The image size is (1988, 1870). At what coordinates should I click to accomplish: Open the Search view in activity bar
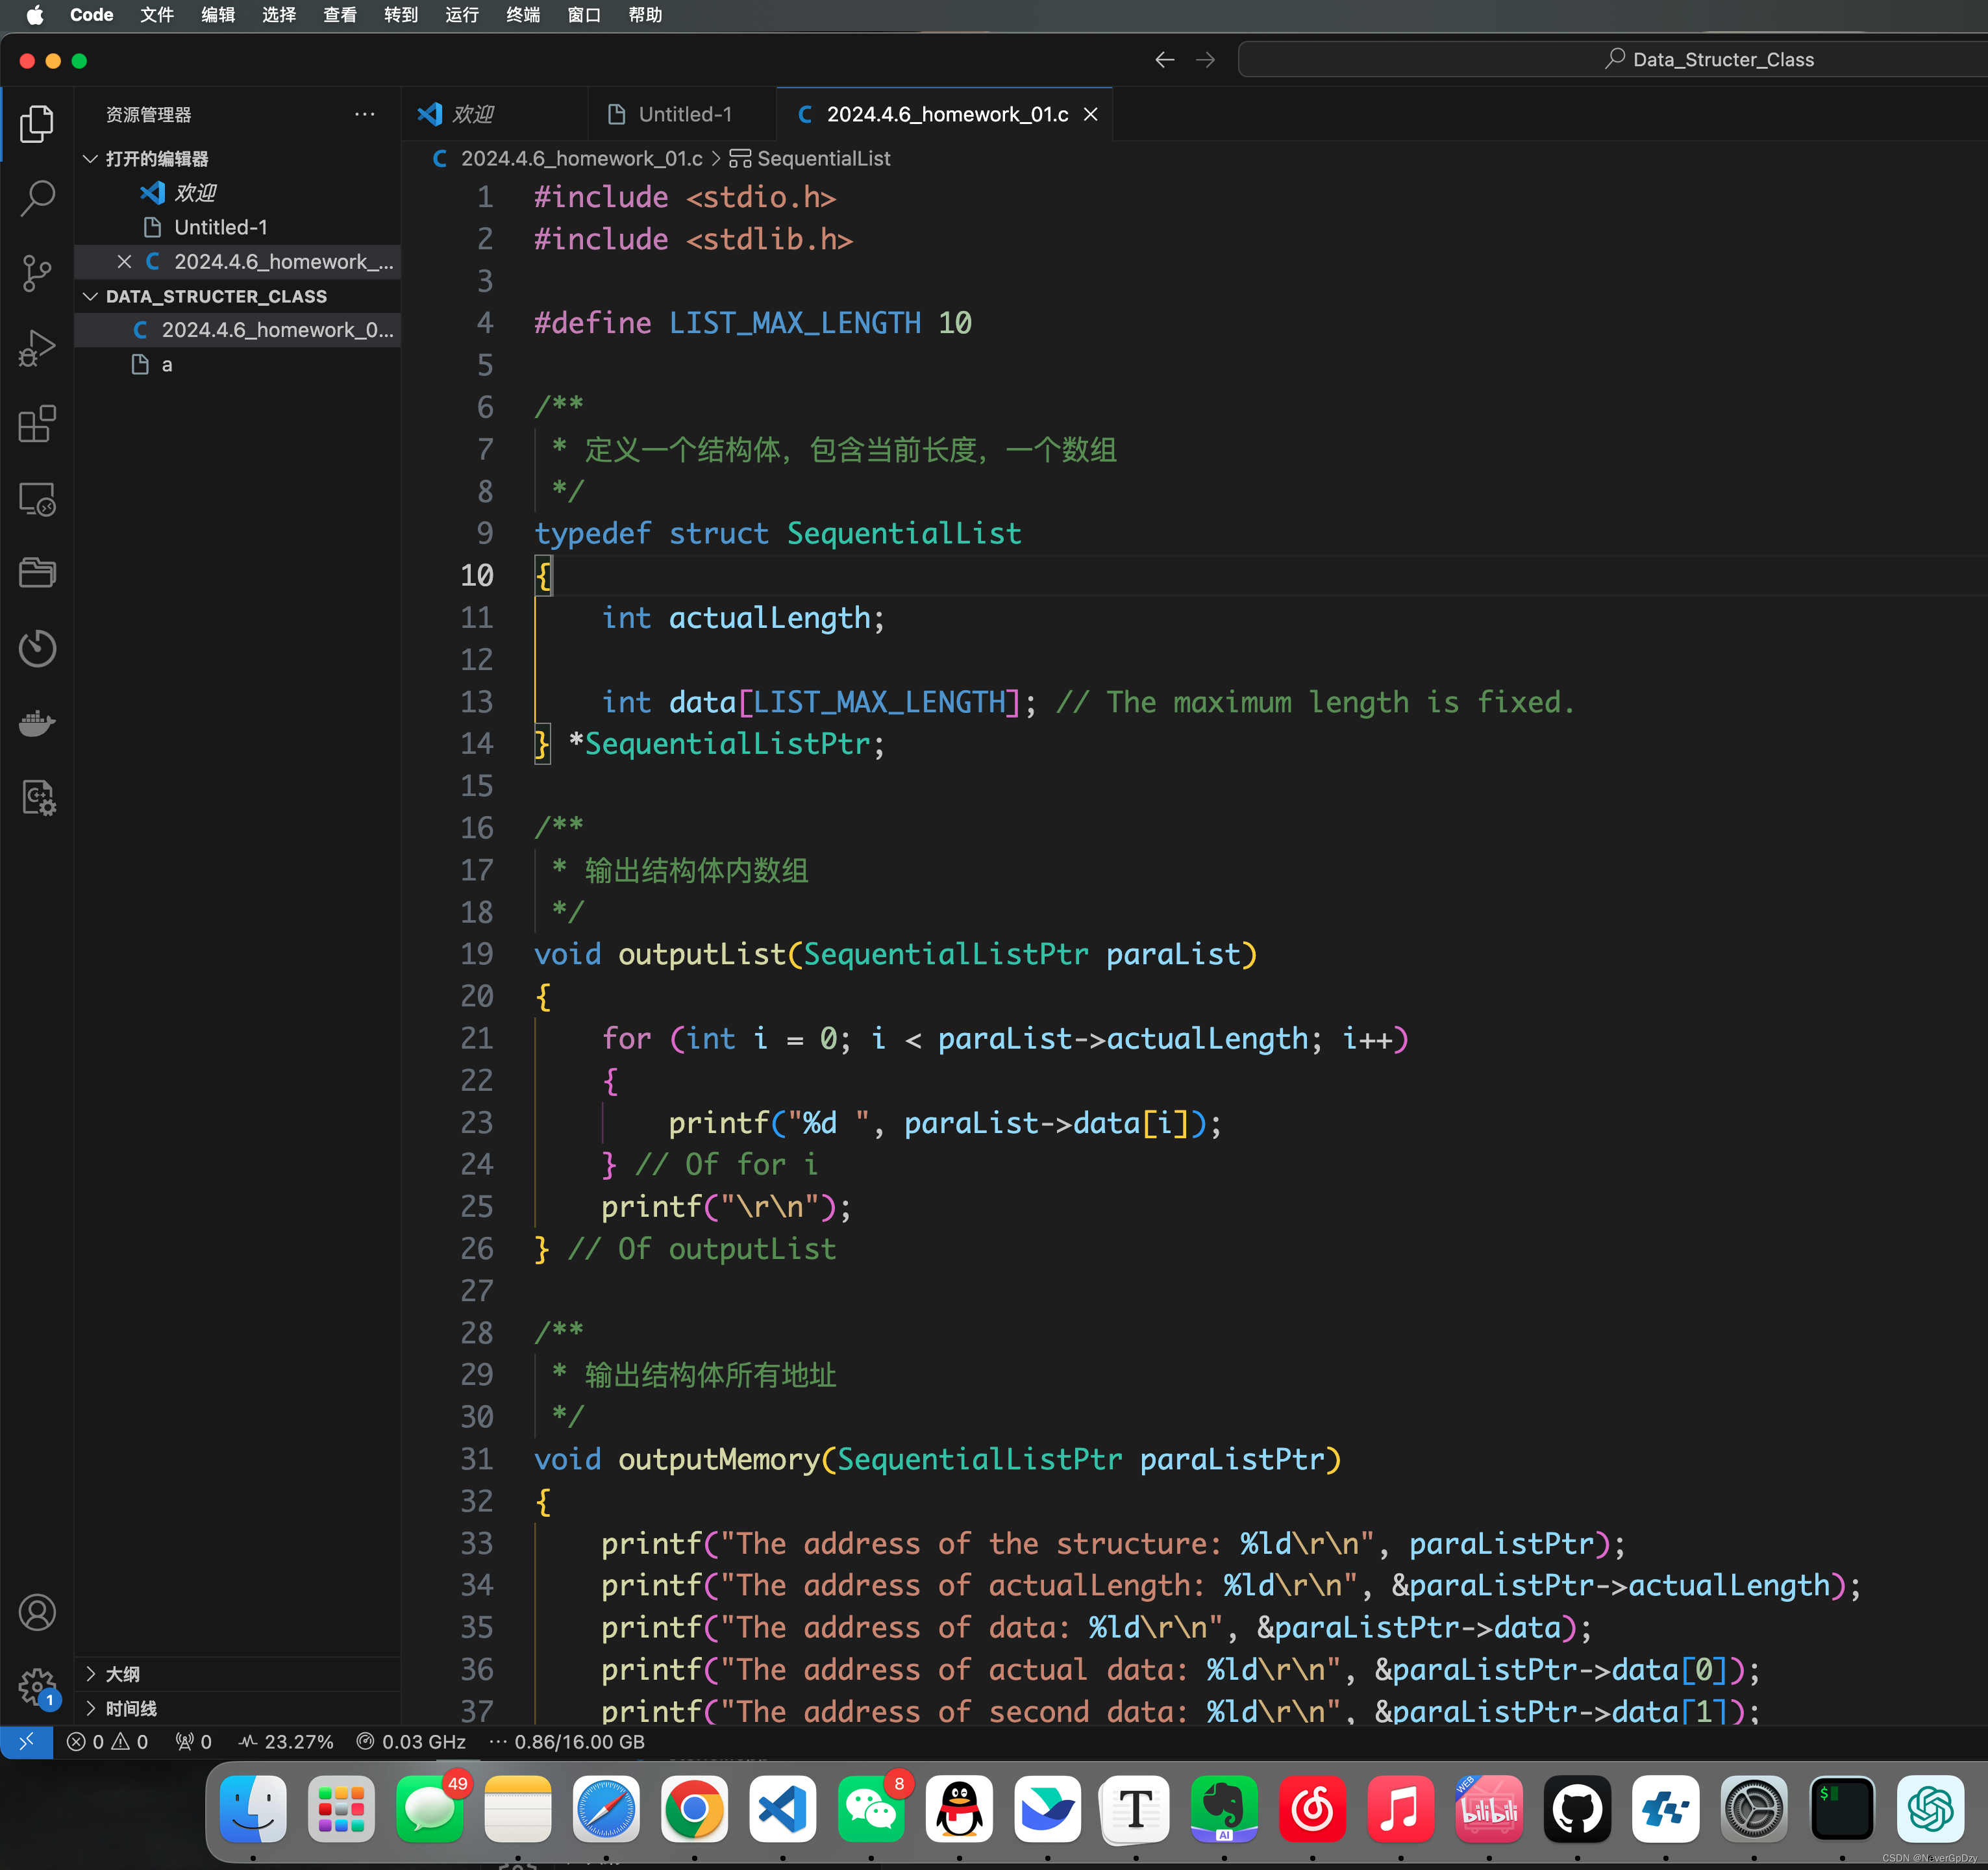[37, 198]
